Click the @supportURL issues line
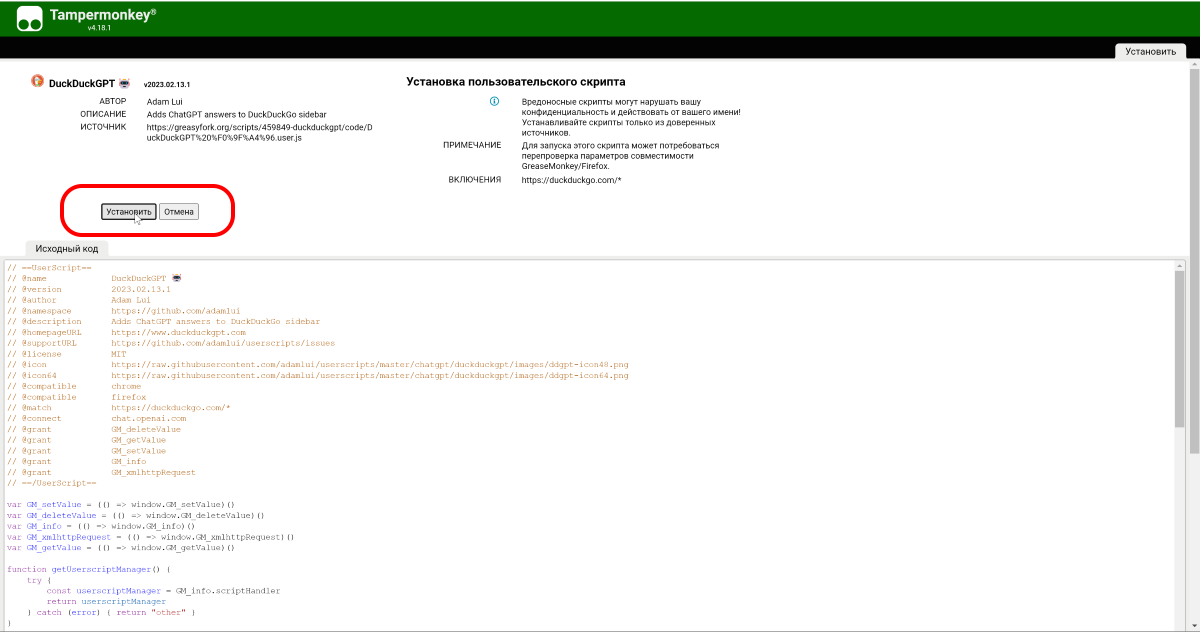 coord(171,343)
